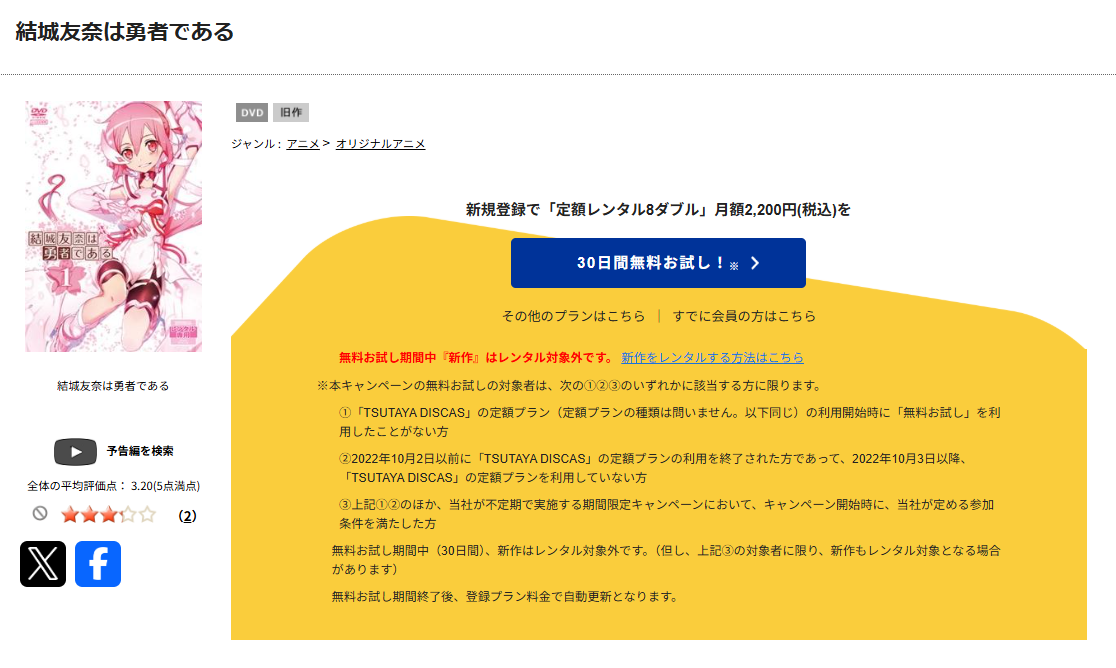
Task: Click the DVD badge
Action: 252,112
